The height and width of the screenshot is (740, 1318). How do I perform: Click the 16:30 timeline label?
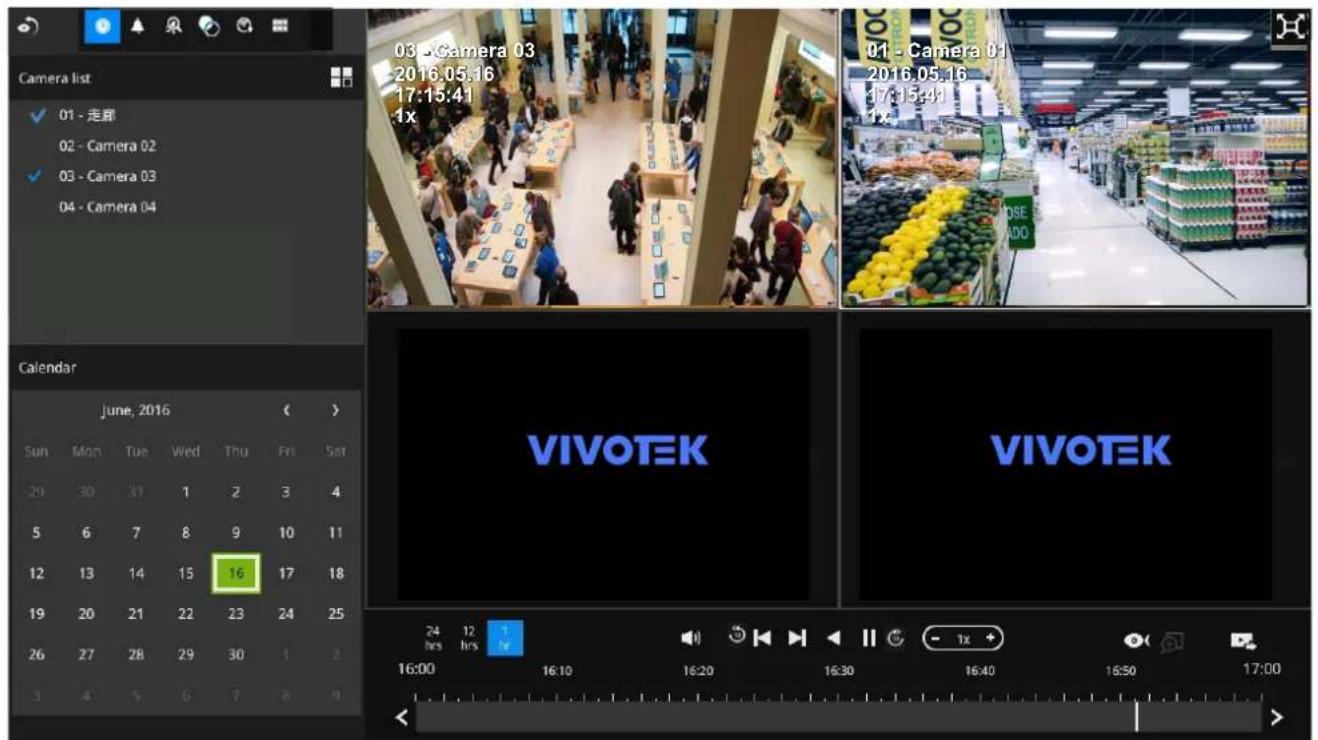[x=838, y=670]
